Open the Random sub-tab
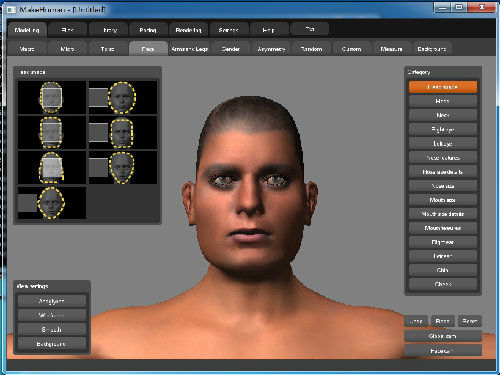 coord(311,49)
